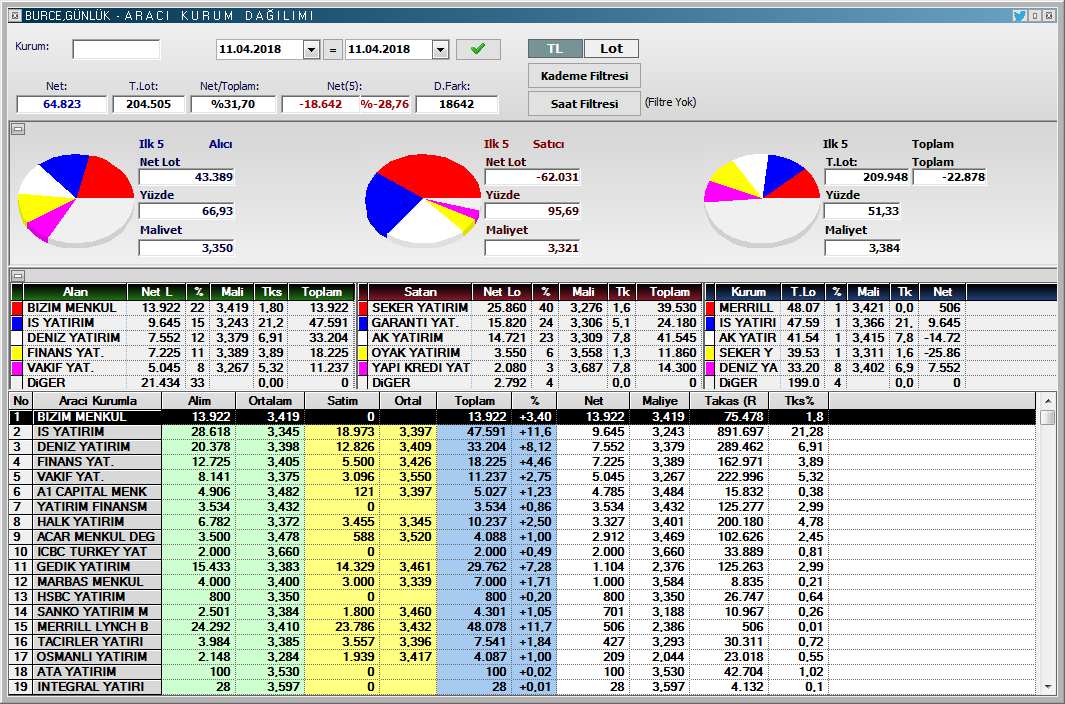Sort main table by Takas column
The width and height of the screenshot is (1065, 704).
tap(730, 401)
